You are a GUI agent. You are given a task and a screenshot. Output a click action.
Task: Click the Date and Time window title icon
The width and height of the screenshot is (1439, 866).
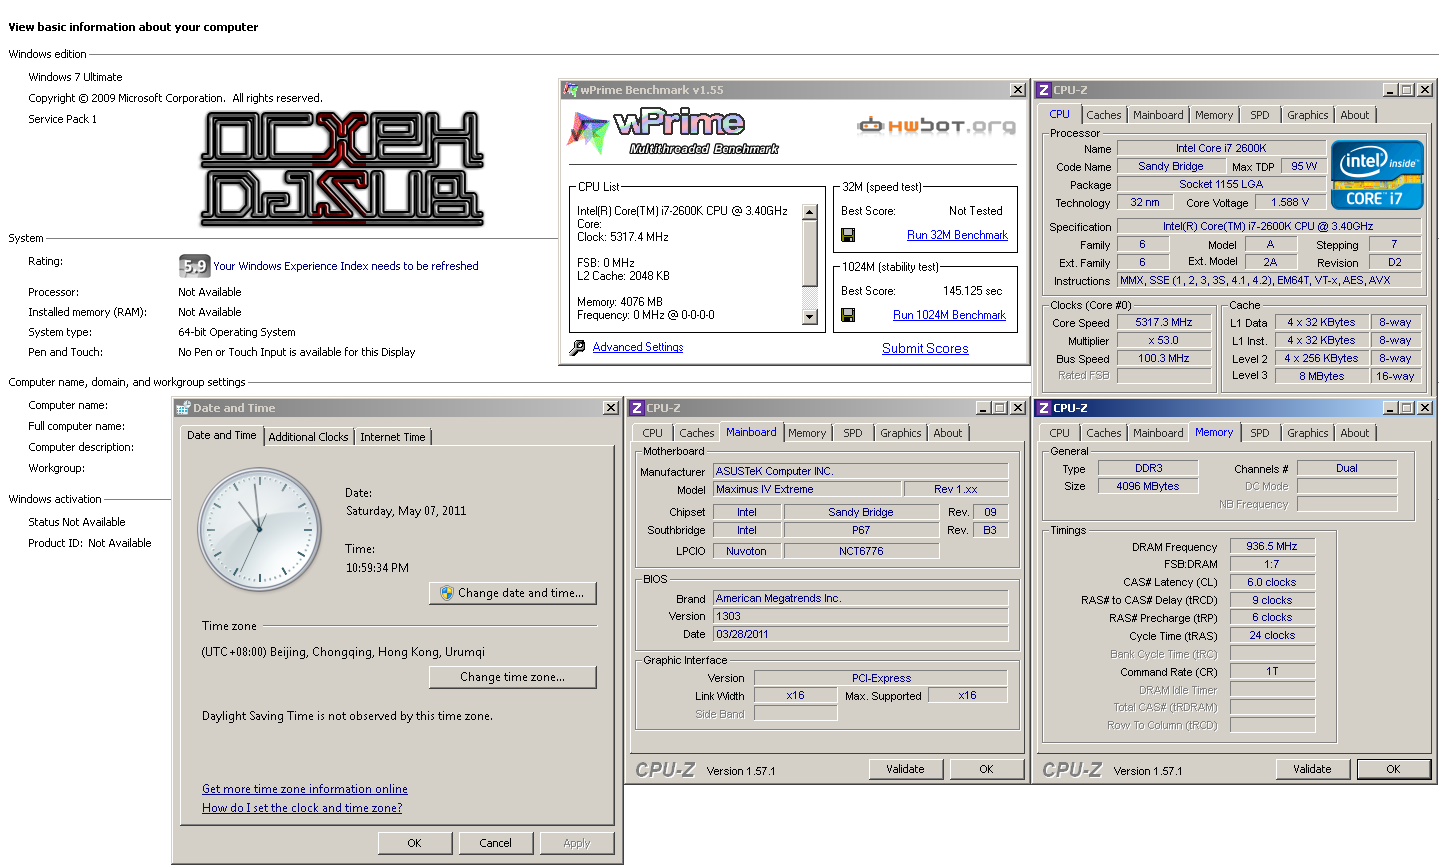(x=183, y=408)
